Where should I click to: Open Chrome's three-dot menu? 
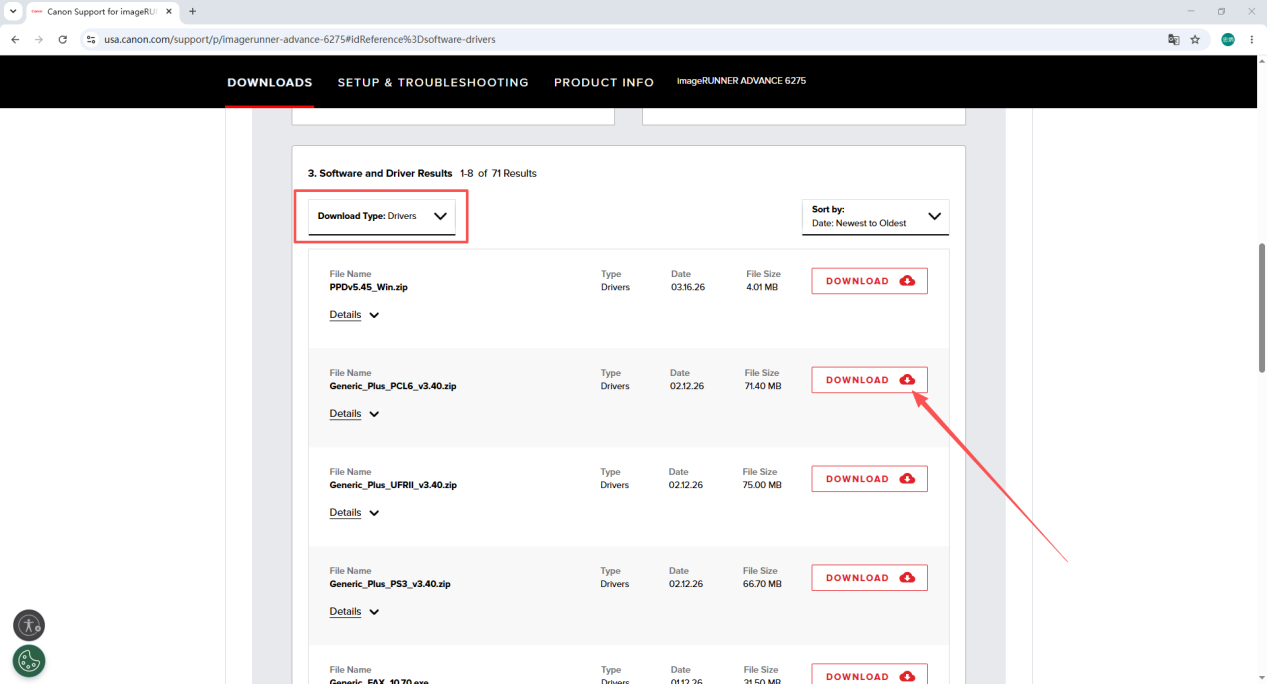pyautogui.click(x=1252, y=40)
